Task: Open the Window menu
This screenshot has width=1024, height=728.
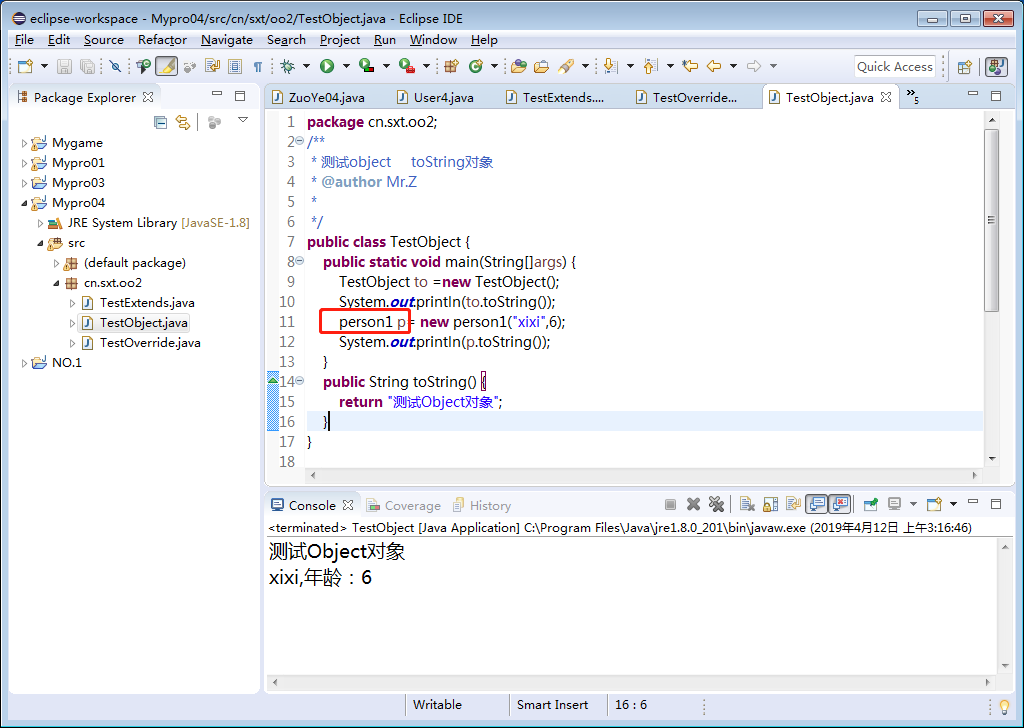Action: coord(433,40)
